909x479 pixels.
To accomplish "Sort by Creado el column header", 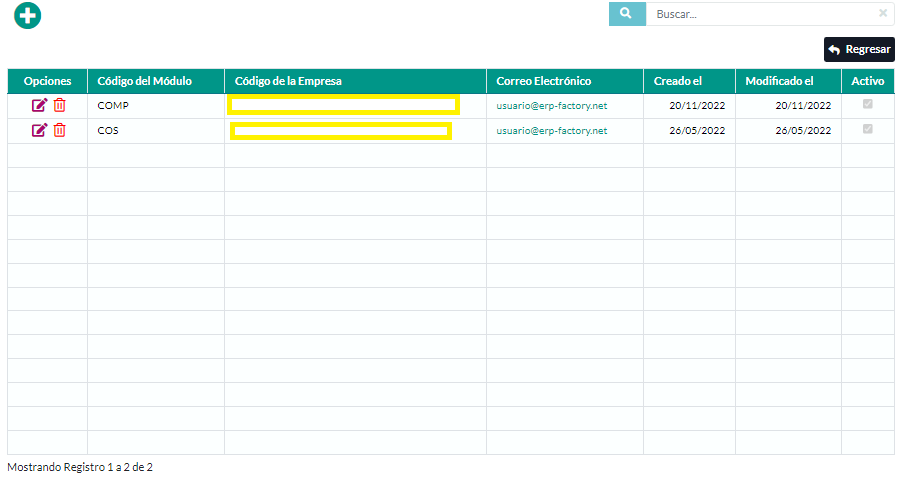I will click(x=678, y=81).
